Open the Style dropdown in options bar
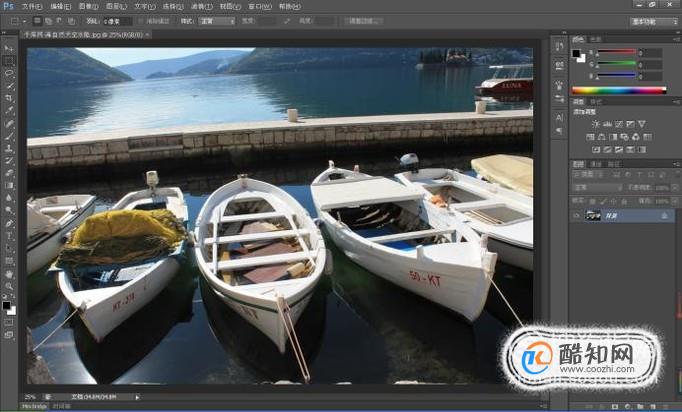682x412 pixels. coord(217,21)
